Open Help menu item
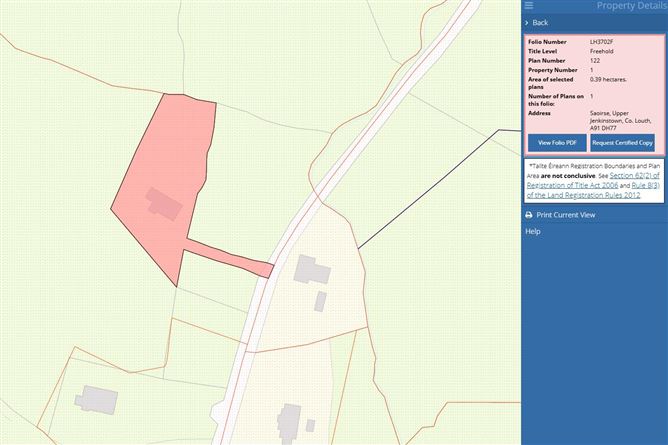This screenshot has width=668, height=445. click(x=533, y=231)
